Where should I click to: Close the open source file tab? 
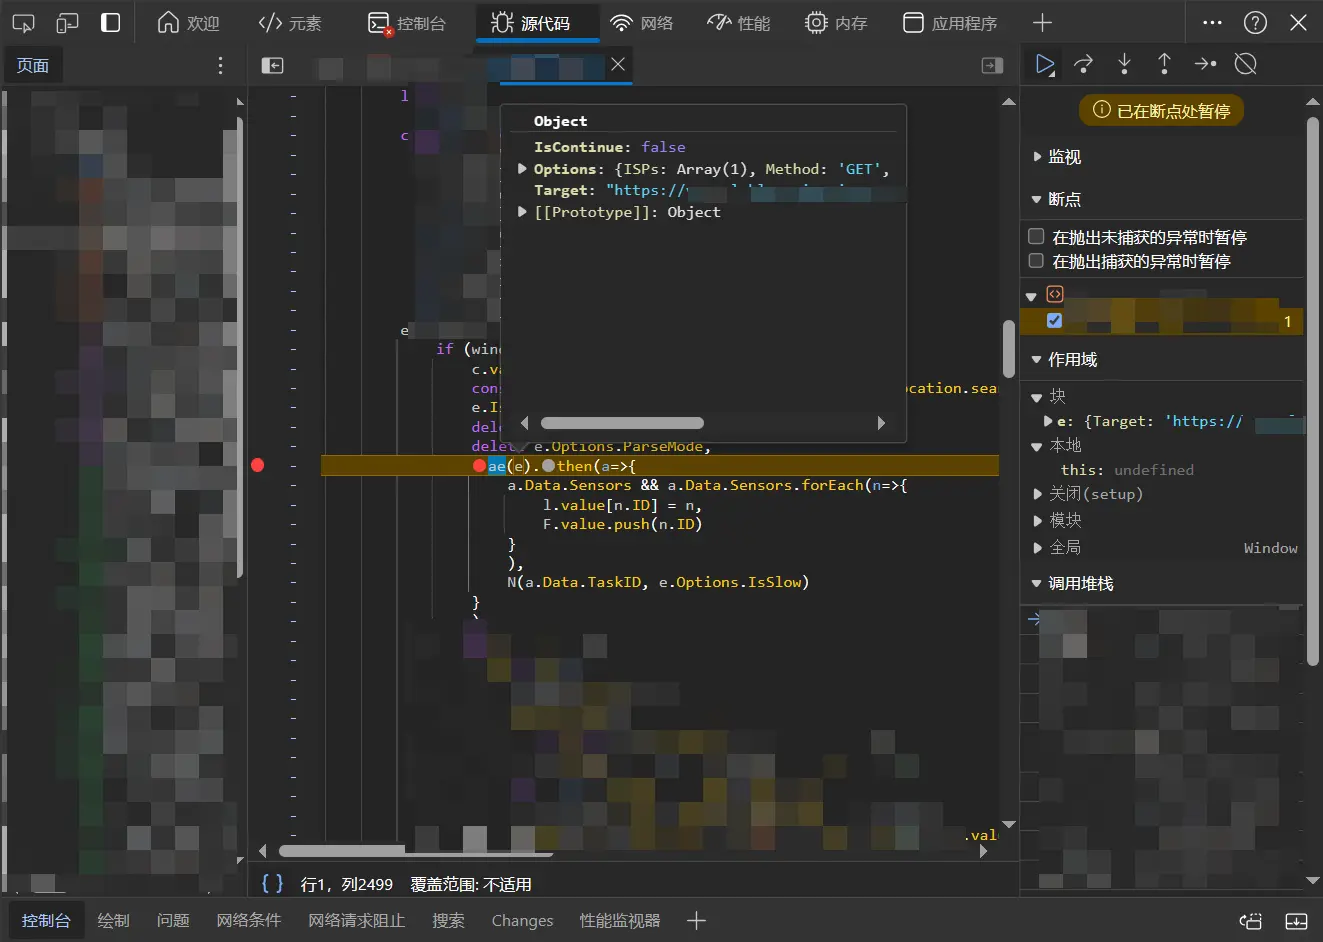point(618,65)
